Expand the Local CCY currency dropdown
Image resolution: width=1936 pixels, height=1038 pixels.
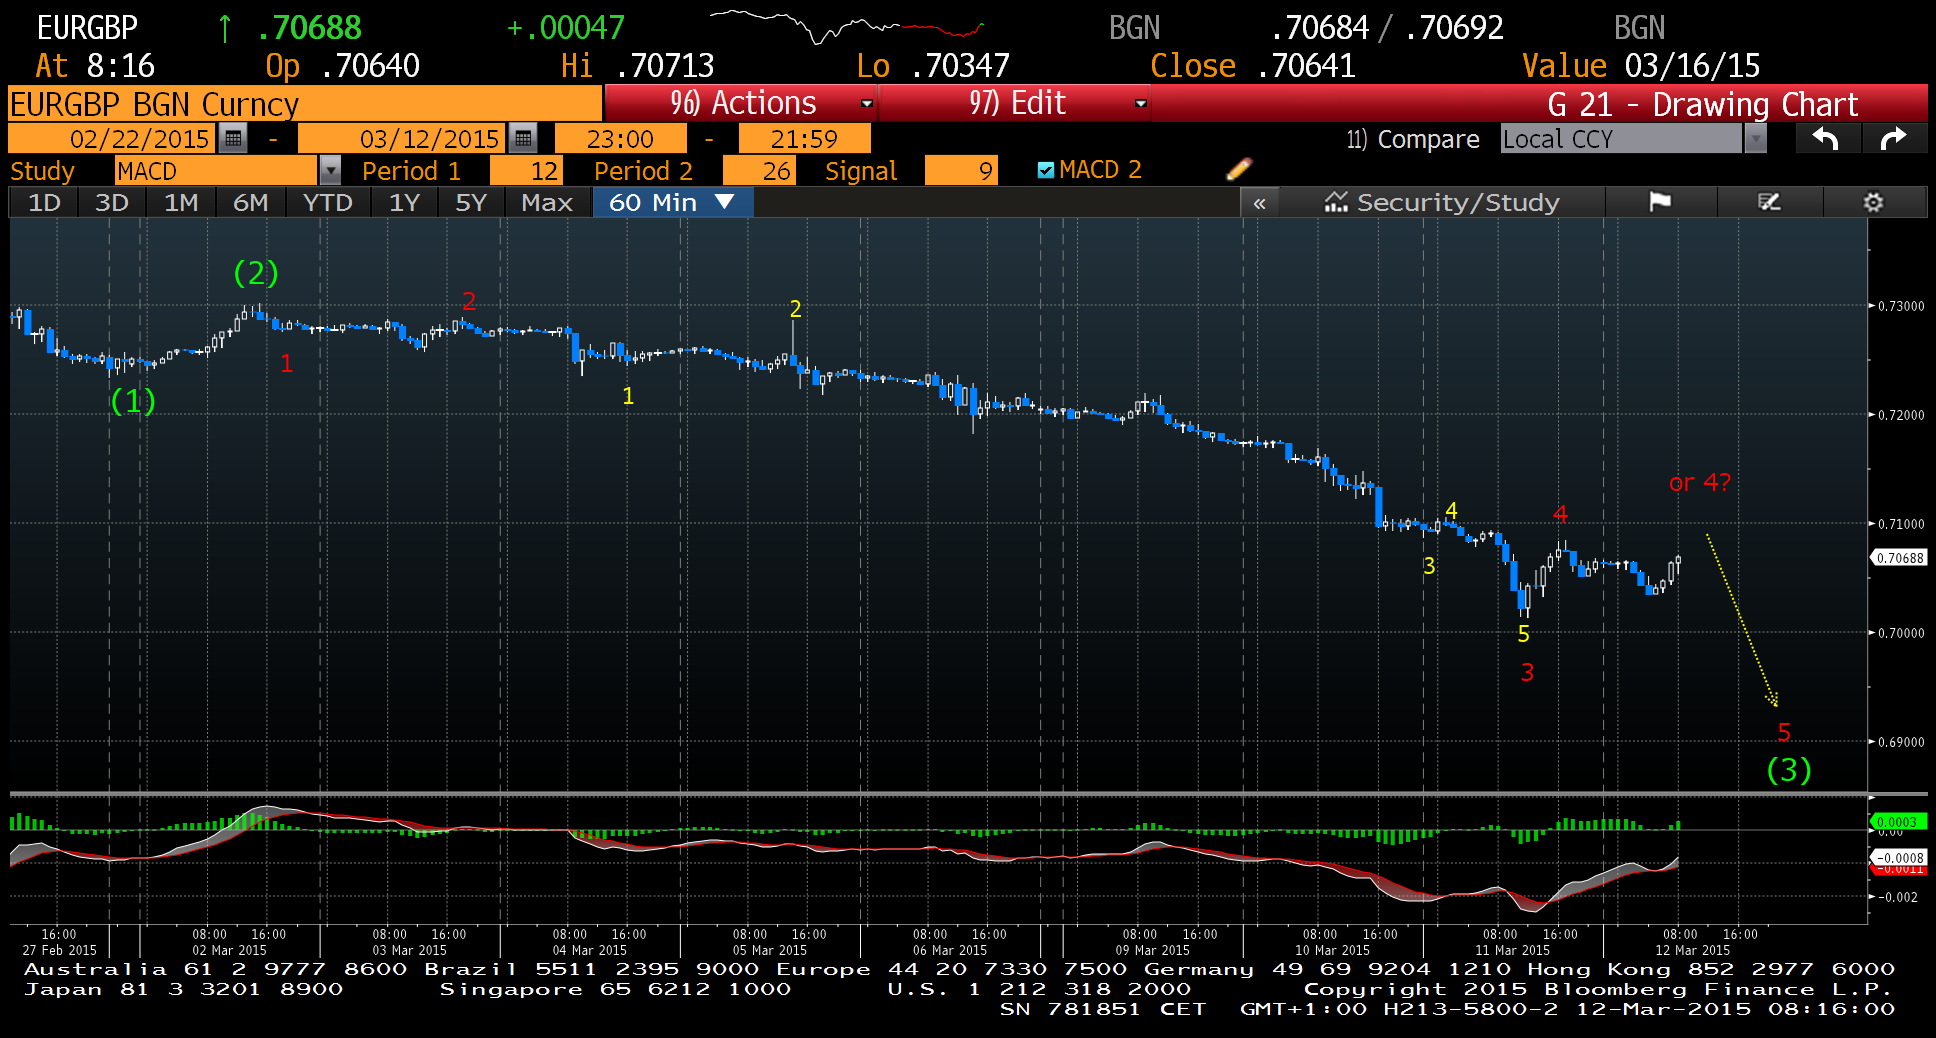1755,139
